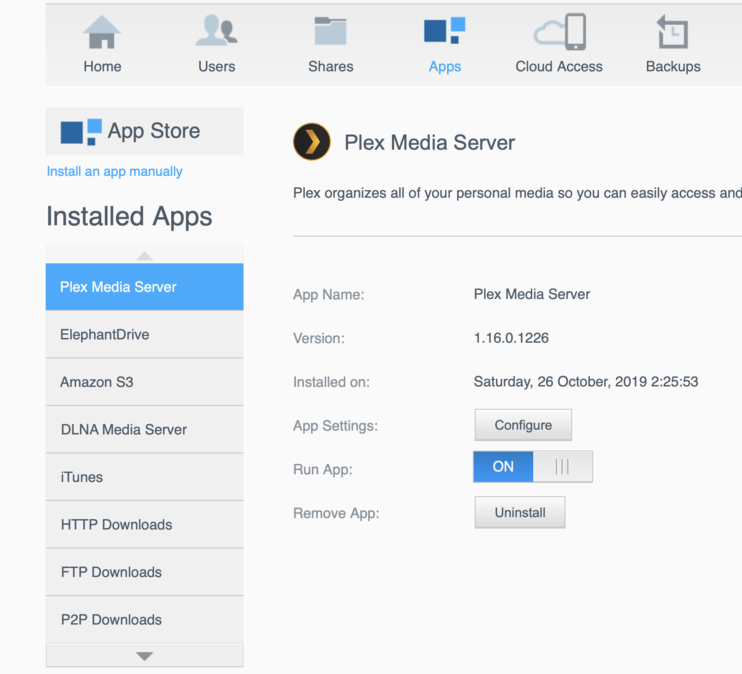Click the version number 1.16.0.1226
The height and width of the screenshot is (674, 742).
511,338
